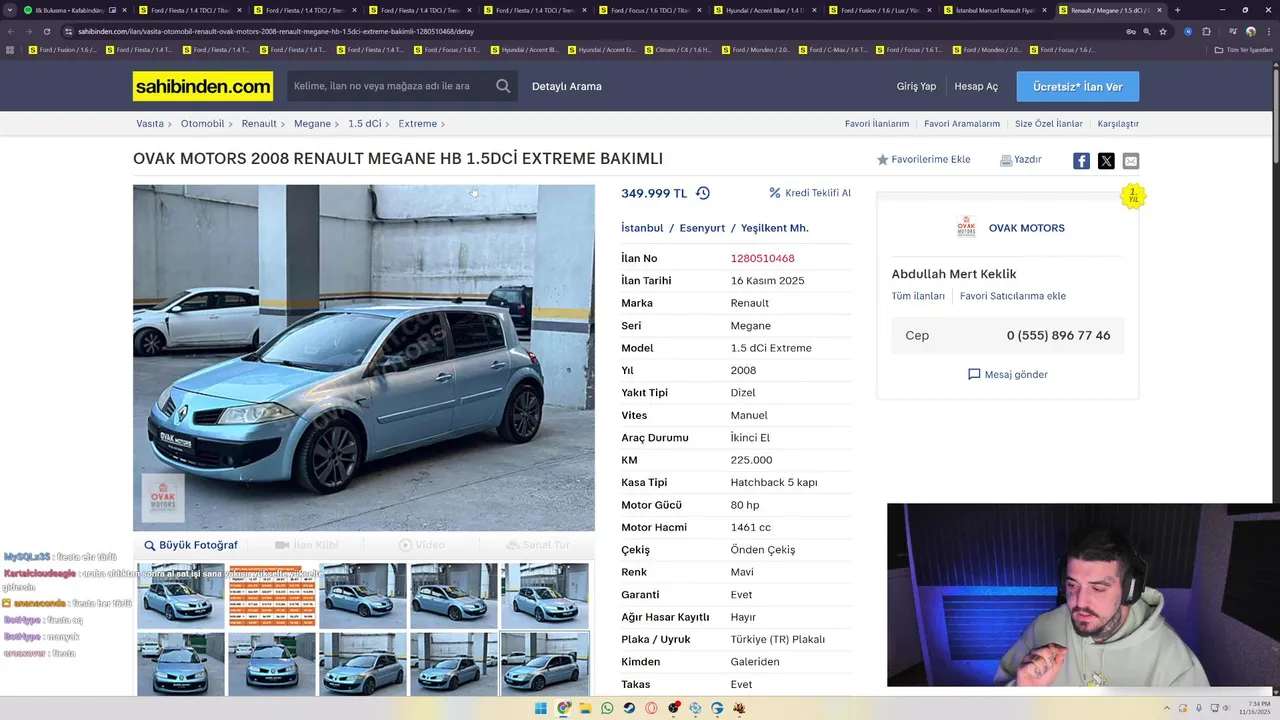The width and height of the screenshot is (1280, 720).
Task: Open Opera GX from the taskbar
Action: coord(651,708)
